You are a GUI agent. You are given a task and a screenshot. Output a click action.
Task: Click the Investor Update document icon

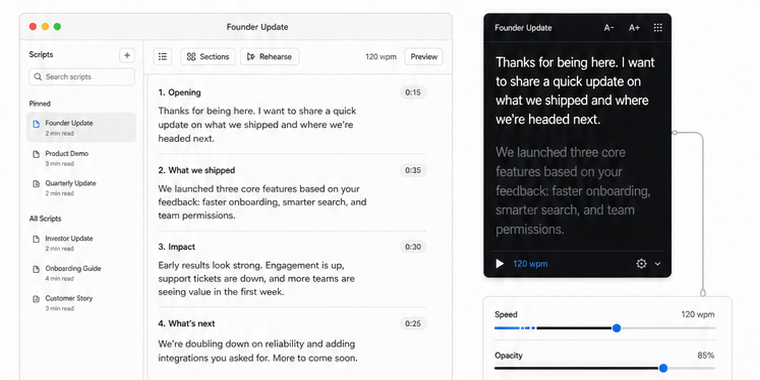pos(36,239)
